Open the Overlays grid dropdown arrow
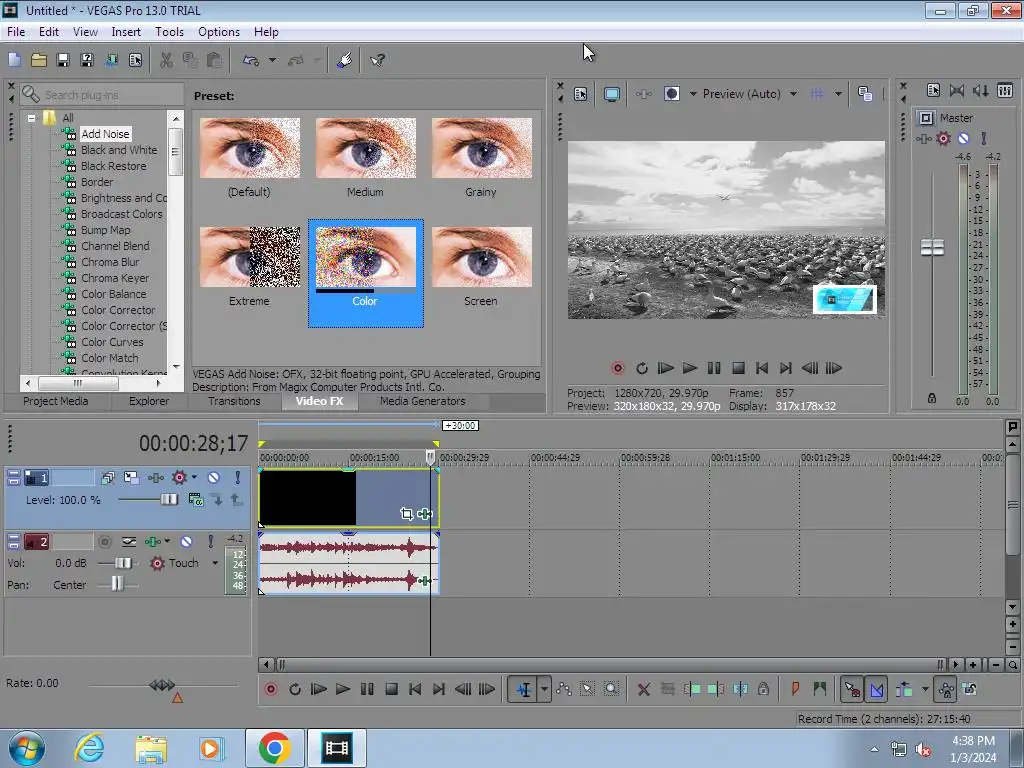The image size is (1024, 768). click(838, 94)
